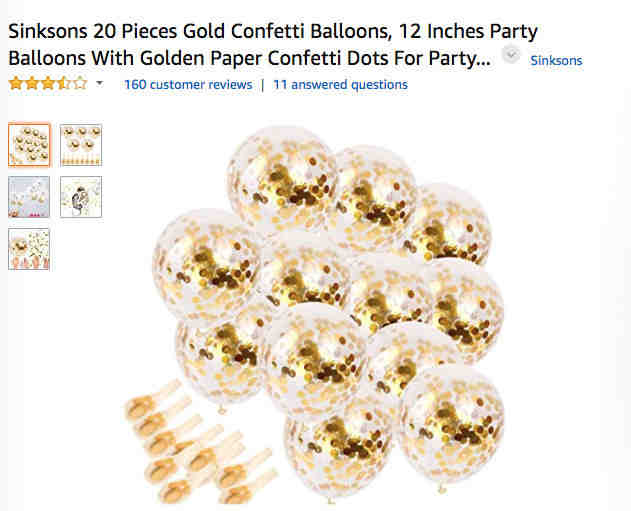
Task: Open the 11 answered questions link
Action: pos(340,84)
